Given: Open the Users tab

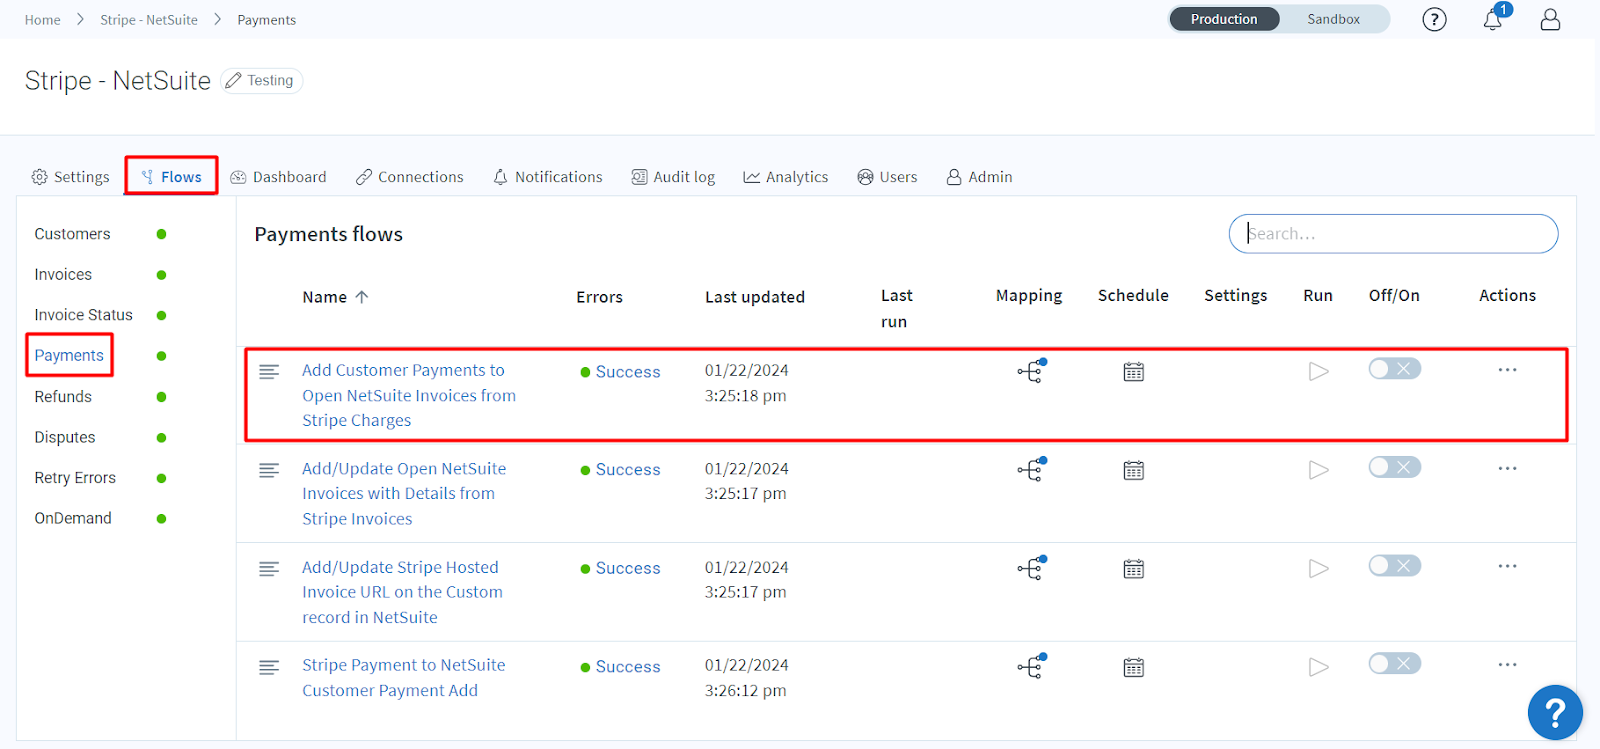Looking at the screenshot, I should 887,177.
